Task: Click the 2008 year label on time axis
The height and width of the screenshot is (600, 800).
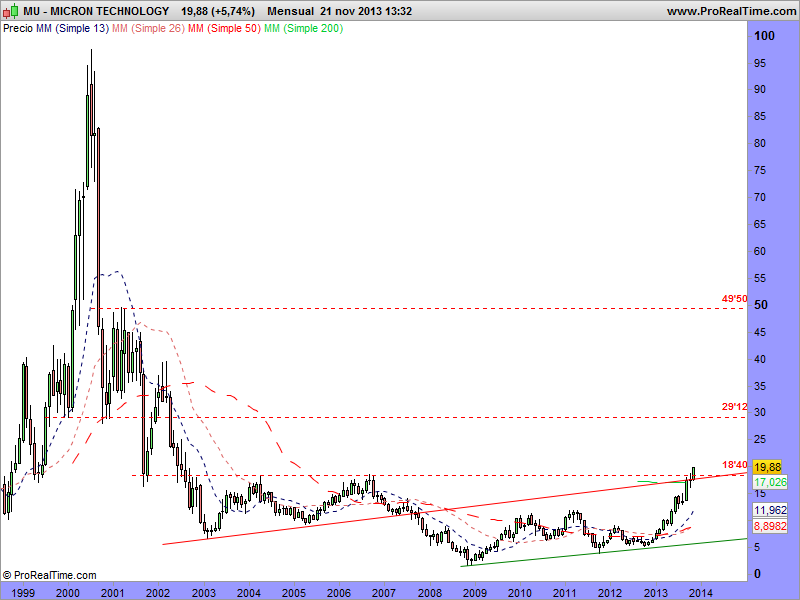Action: [430, 593]
